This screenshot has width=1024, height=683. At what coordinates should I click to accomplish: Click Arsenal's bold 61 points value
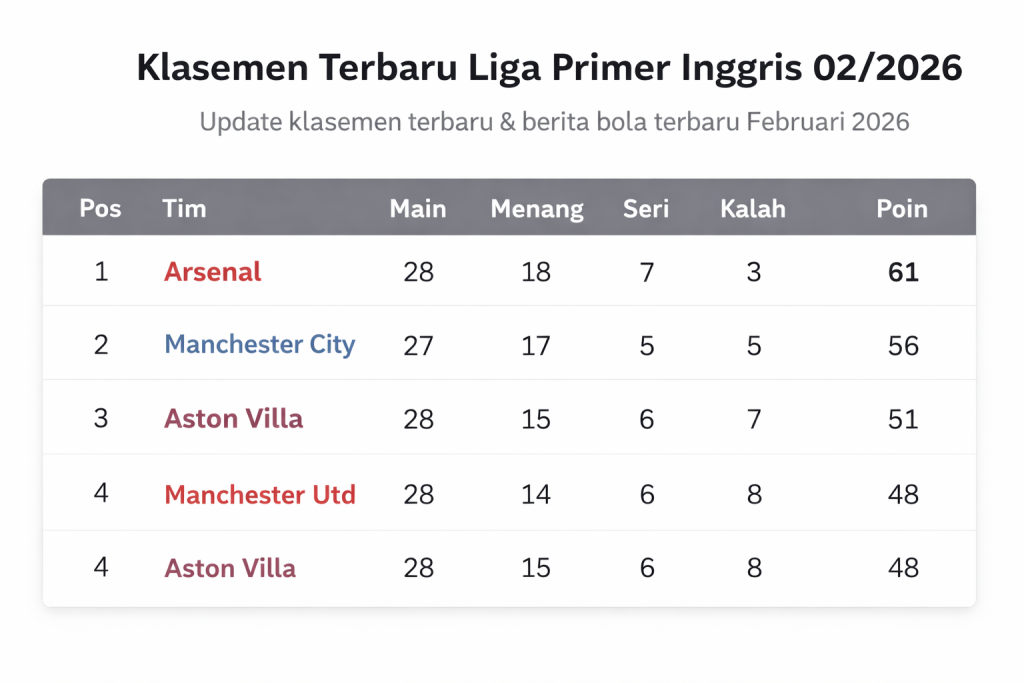[903, 272]
